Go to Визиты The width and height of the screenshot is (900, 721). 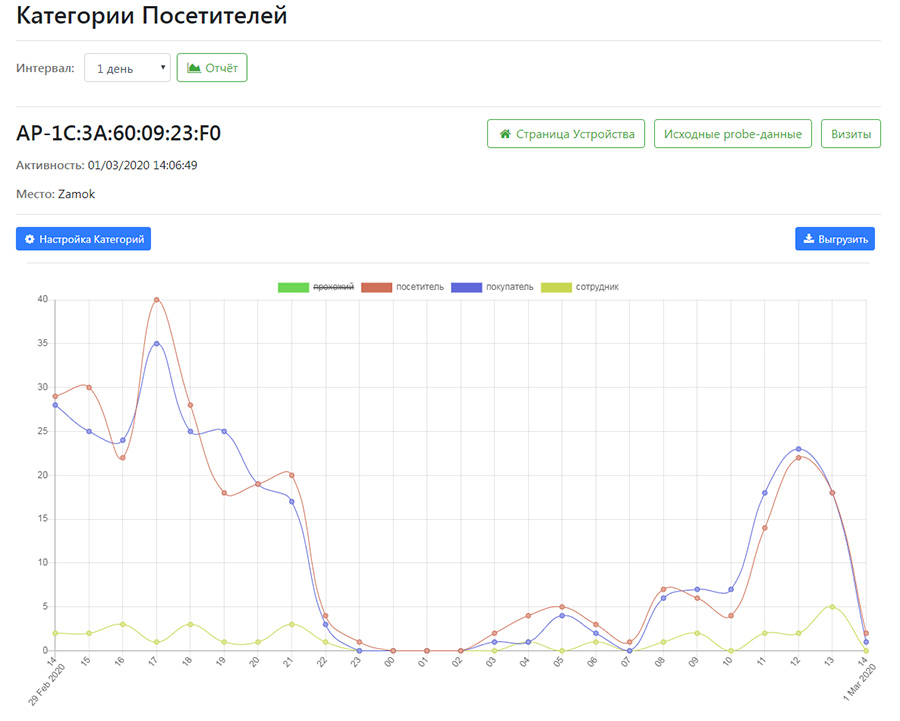851,134
